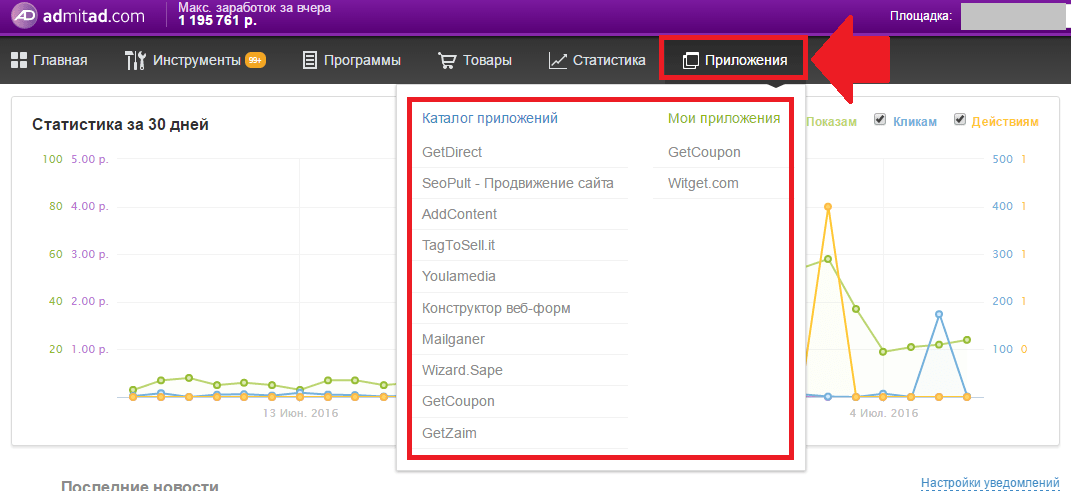This screenshot has height=491, width=1071.
Task: Go to the Главная page
Action: (x=49, y=60)
